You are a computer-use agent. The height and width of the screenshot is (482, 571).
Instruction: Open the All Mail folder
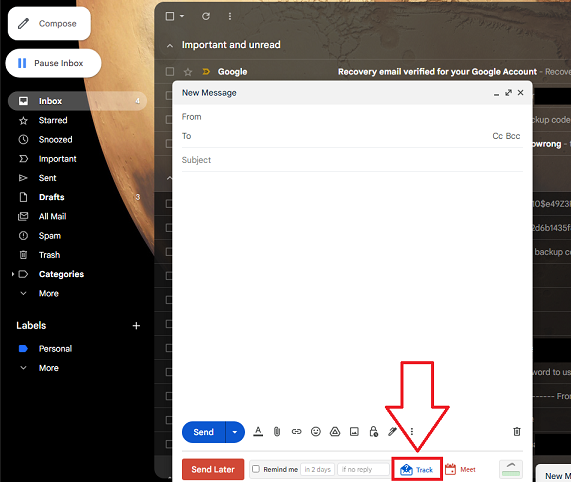(52, 217)
